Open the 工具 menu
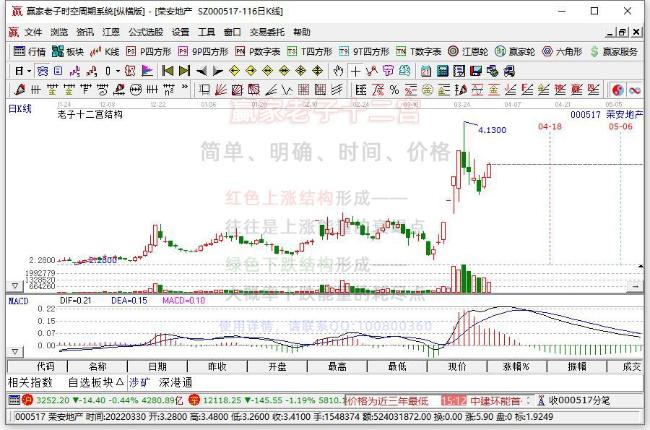650x430 pixels. tap(206, 32)
